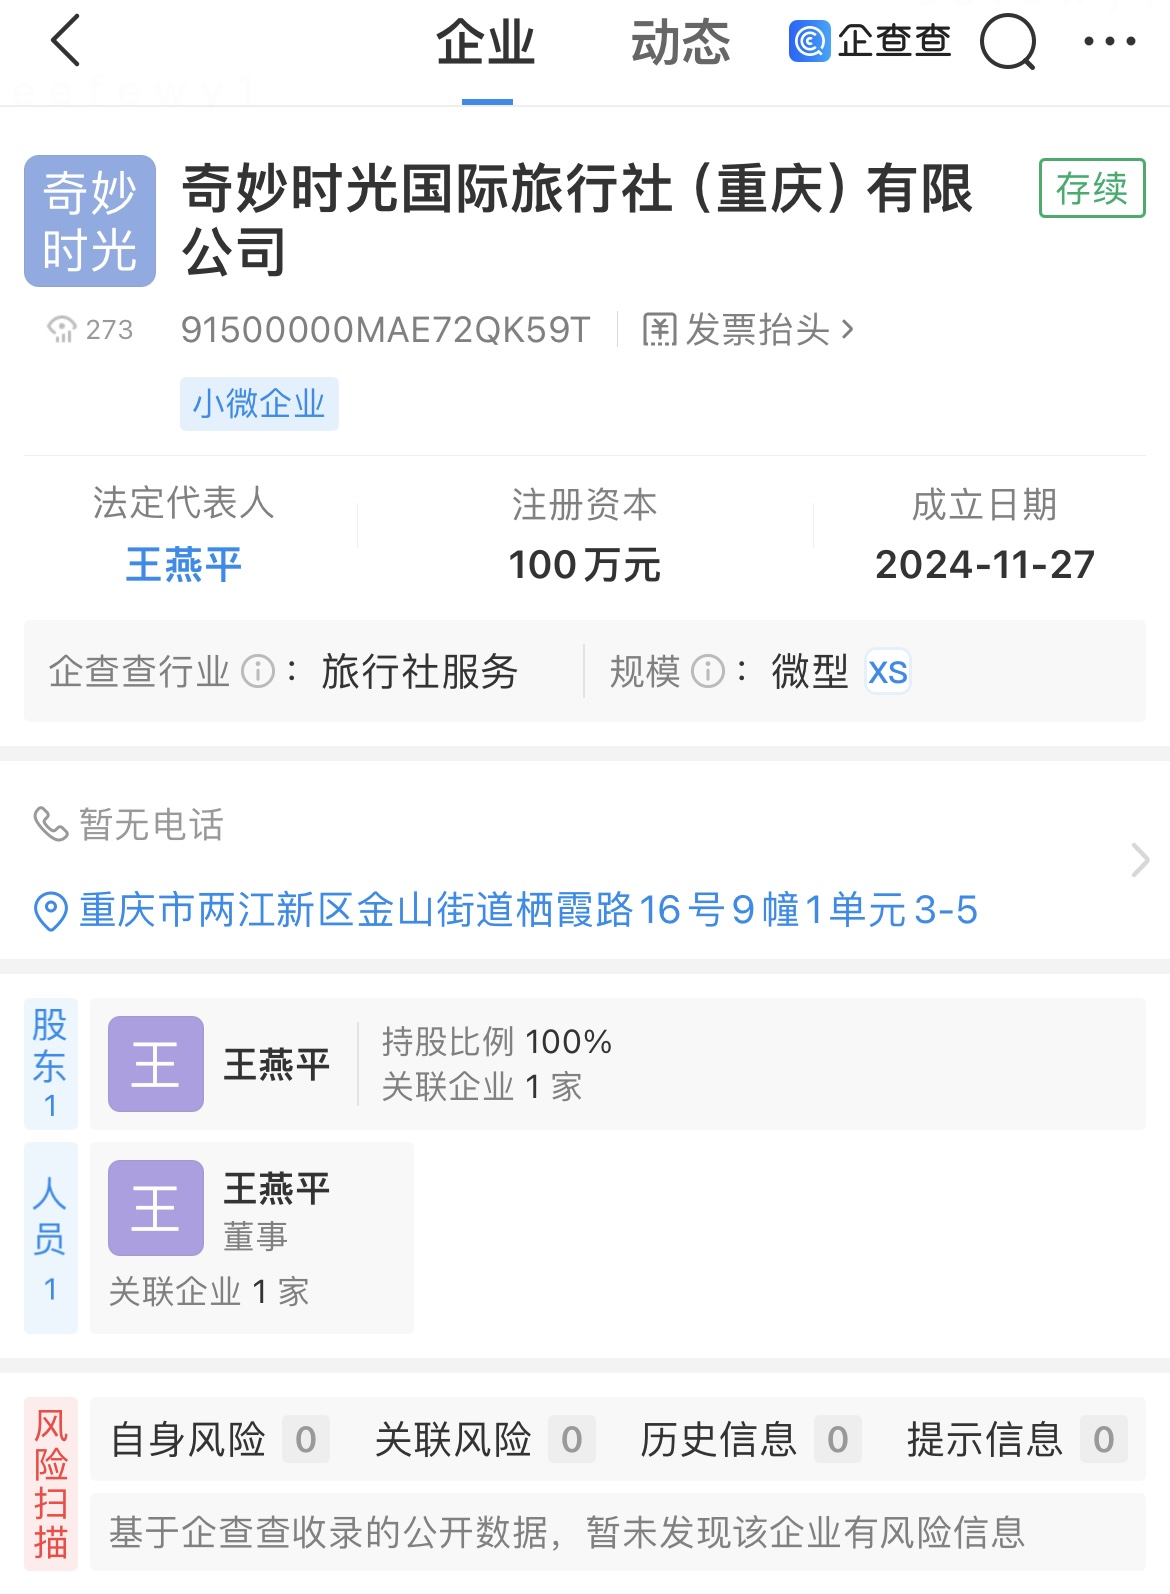1170x1594 pixels.
Task: Tap the 存续 status badge
Action: coord(1092,188)
